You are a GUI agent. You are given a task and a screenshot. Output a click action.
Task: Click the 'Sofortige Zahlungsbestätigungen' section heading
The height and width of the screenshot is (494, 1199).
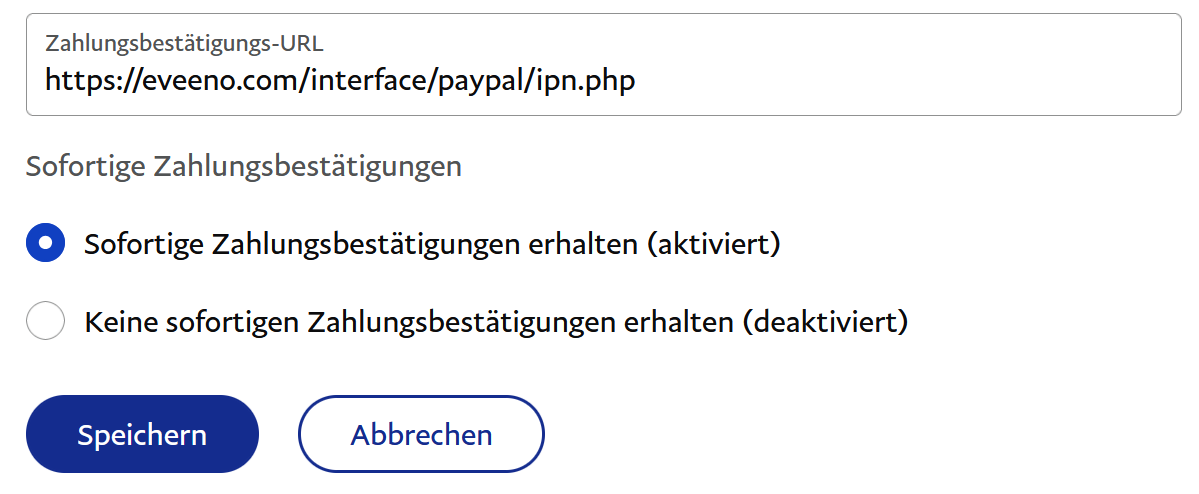(244, 166)
